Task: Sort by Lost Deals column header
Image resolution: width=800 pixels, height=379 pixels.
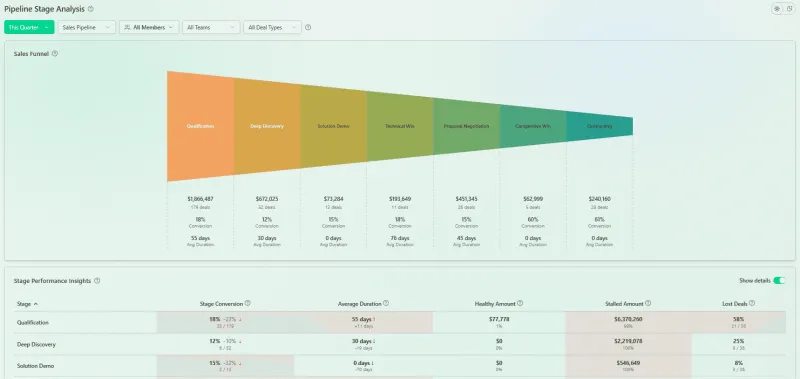Action: click(735, 304)
